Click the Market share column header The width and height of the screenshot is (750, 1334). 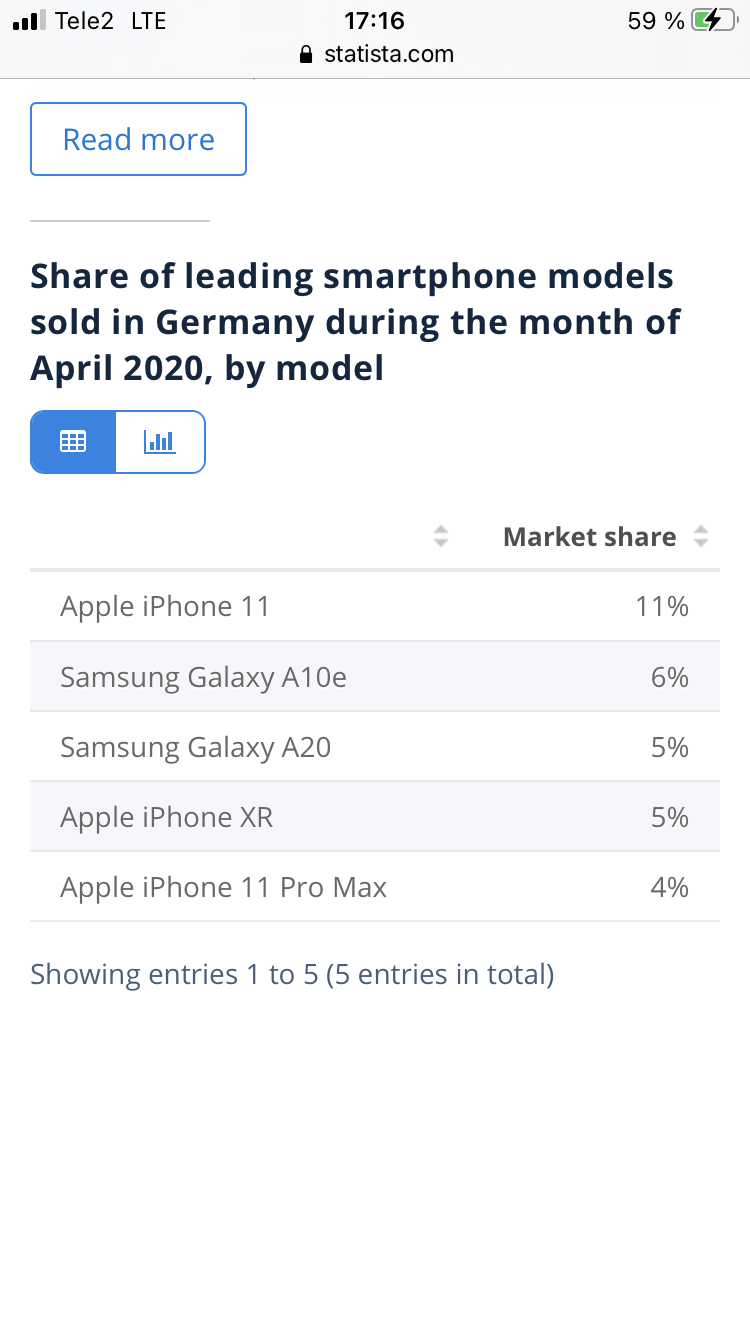590,537
